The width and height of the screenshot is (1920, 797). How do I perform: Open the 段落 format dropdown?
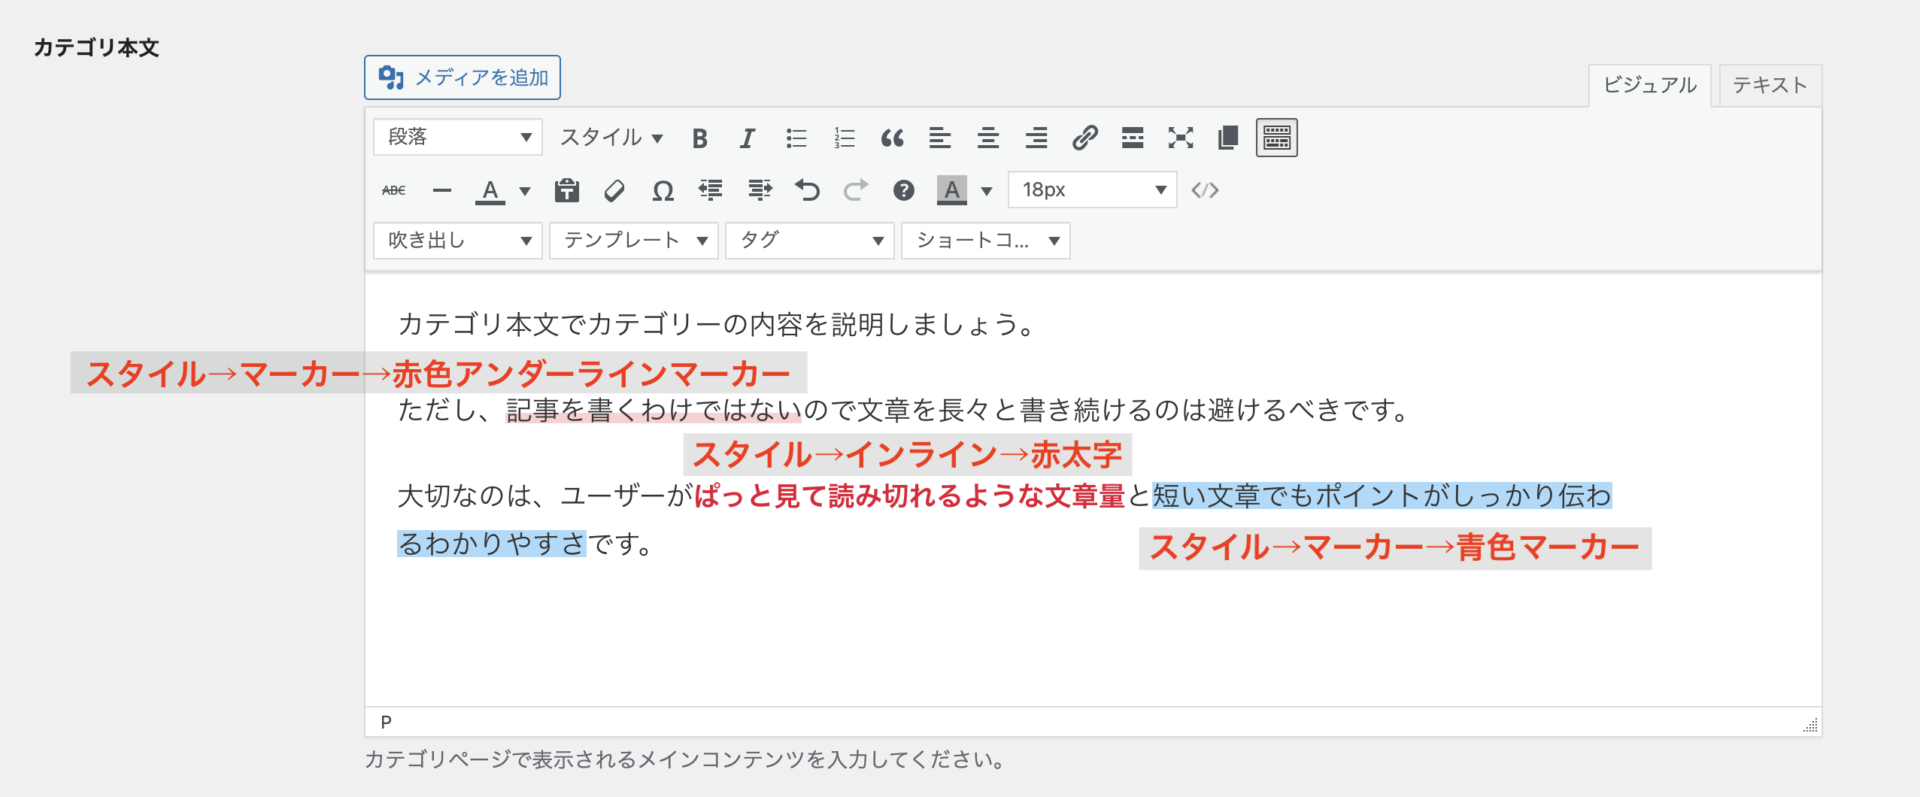458,137
